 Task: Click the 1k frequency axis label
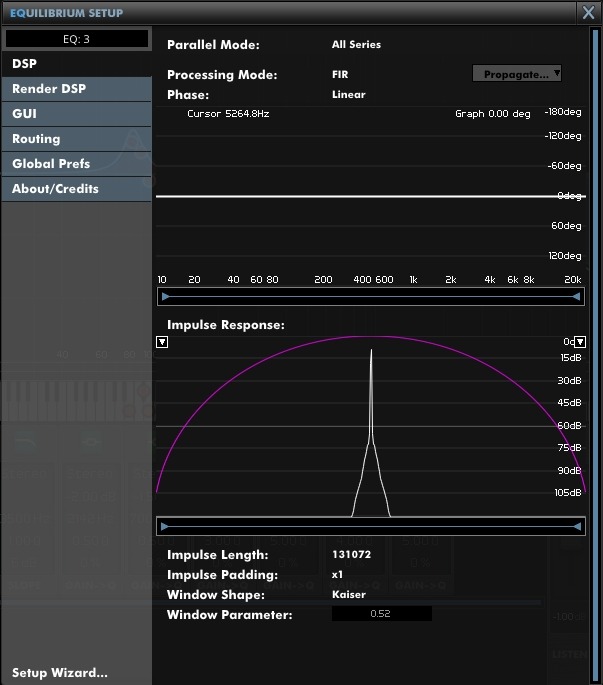tap(413, 280)
